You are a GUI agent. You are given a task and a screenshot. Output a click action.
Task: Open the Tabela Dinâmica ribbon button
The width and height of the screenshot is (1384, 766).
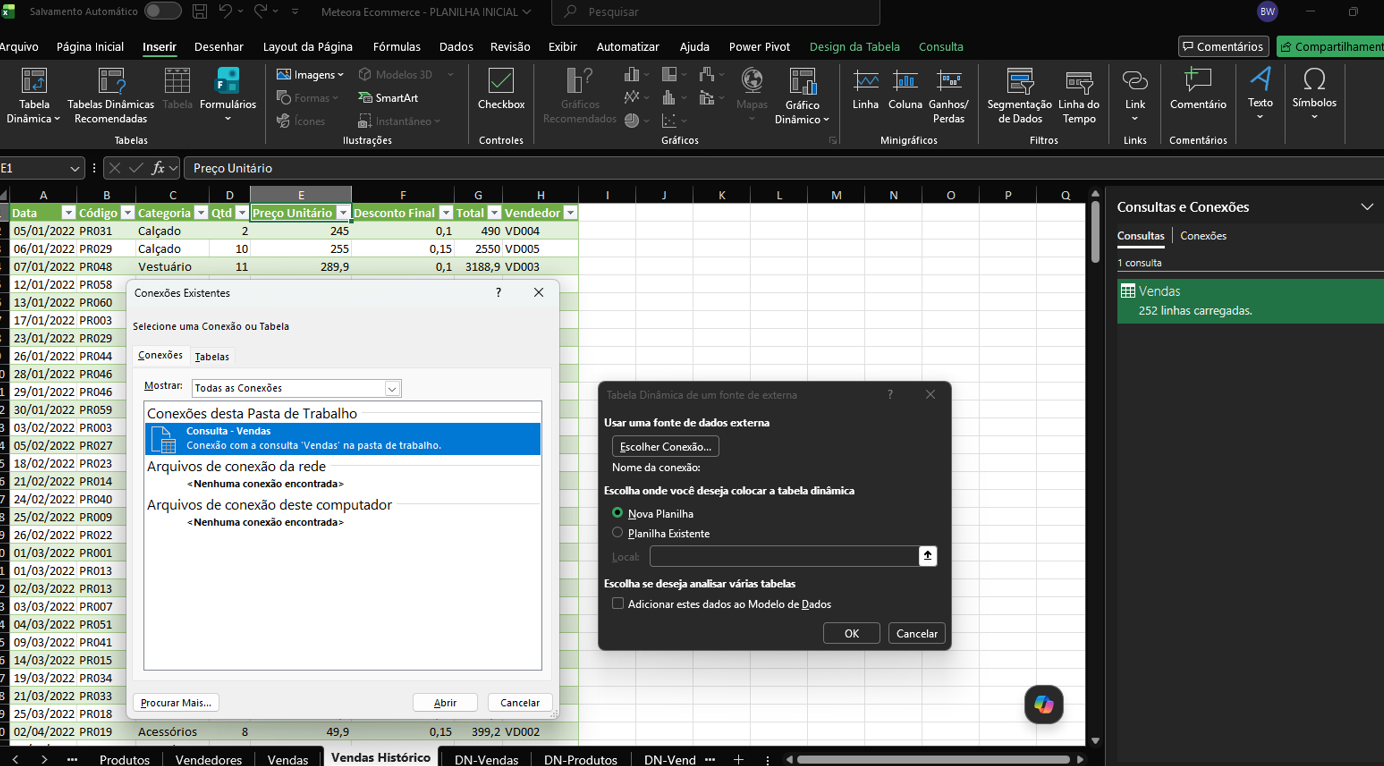(33, 96)
